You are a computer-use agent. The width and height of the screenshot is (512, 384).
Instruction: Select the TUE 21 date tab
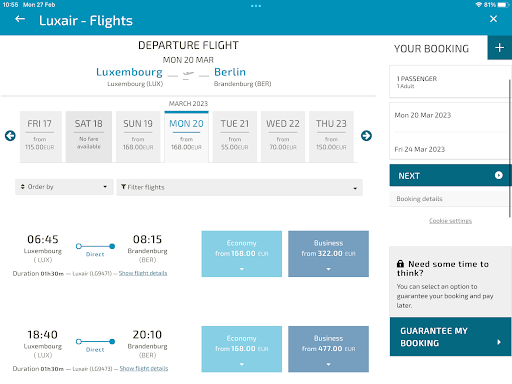point(235,137)
